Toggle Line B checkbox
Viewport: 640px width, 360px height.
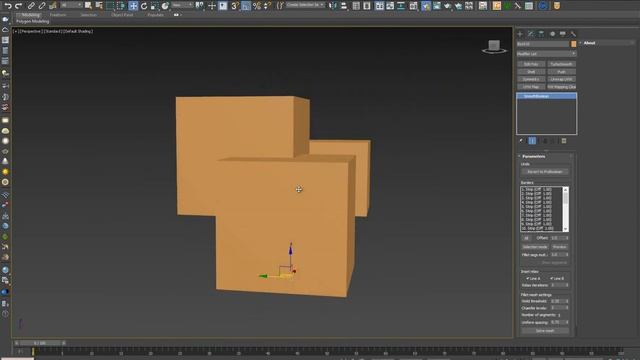click(552, 278)
